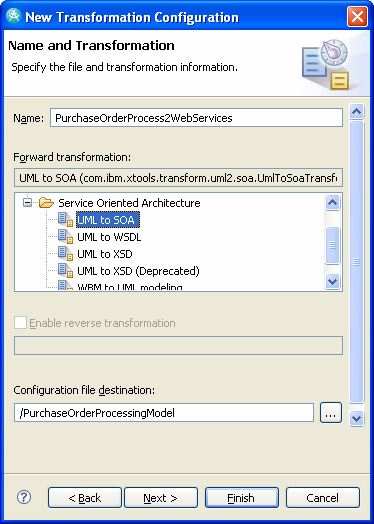Cancel the transformation configuration wizard
Viewport: 374px width, 524px height.
click(x=323, y=498)
